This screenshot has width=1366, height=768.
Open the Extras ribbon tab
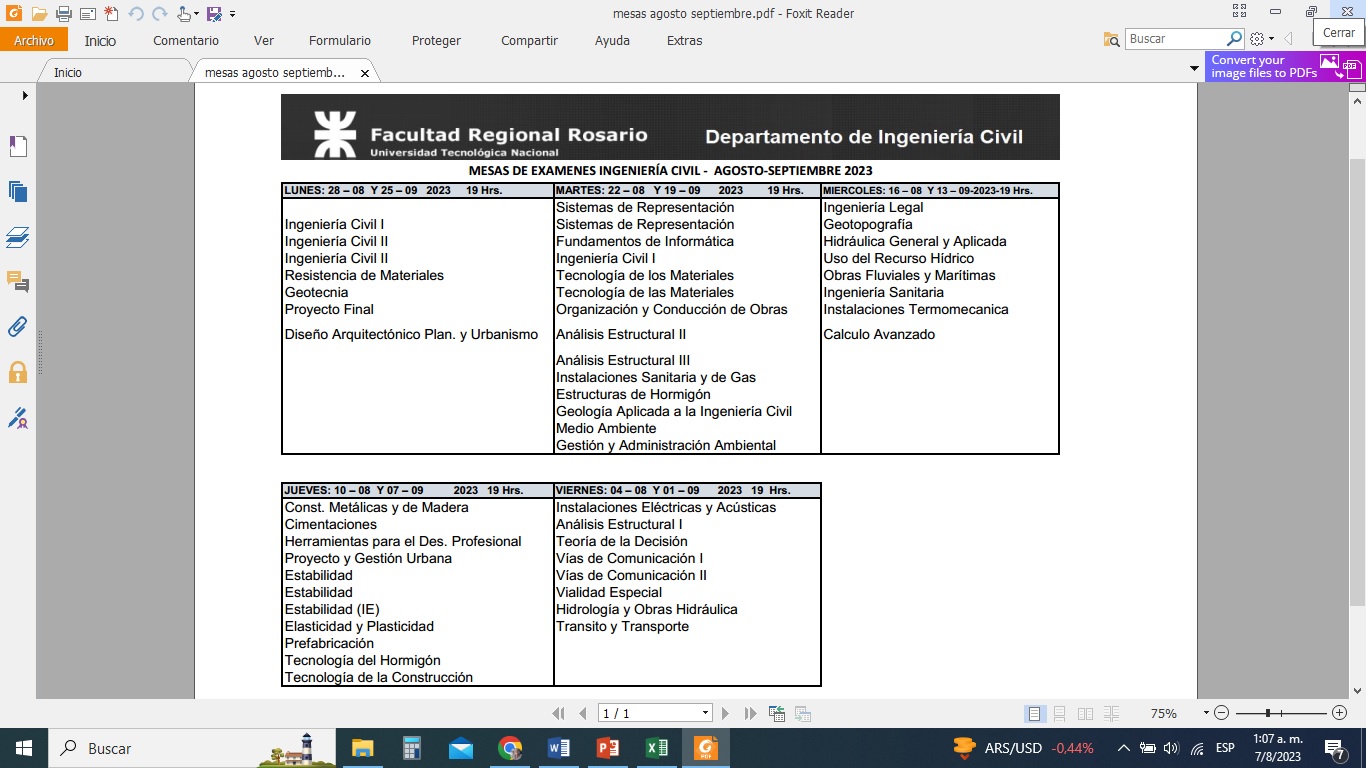[x=684, y=41]
